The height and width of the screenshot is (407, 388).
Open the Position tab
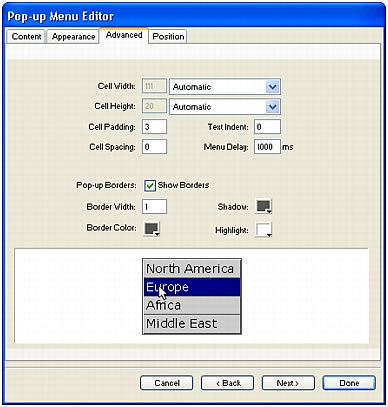[x=168, y=36]
